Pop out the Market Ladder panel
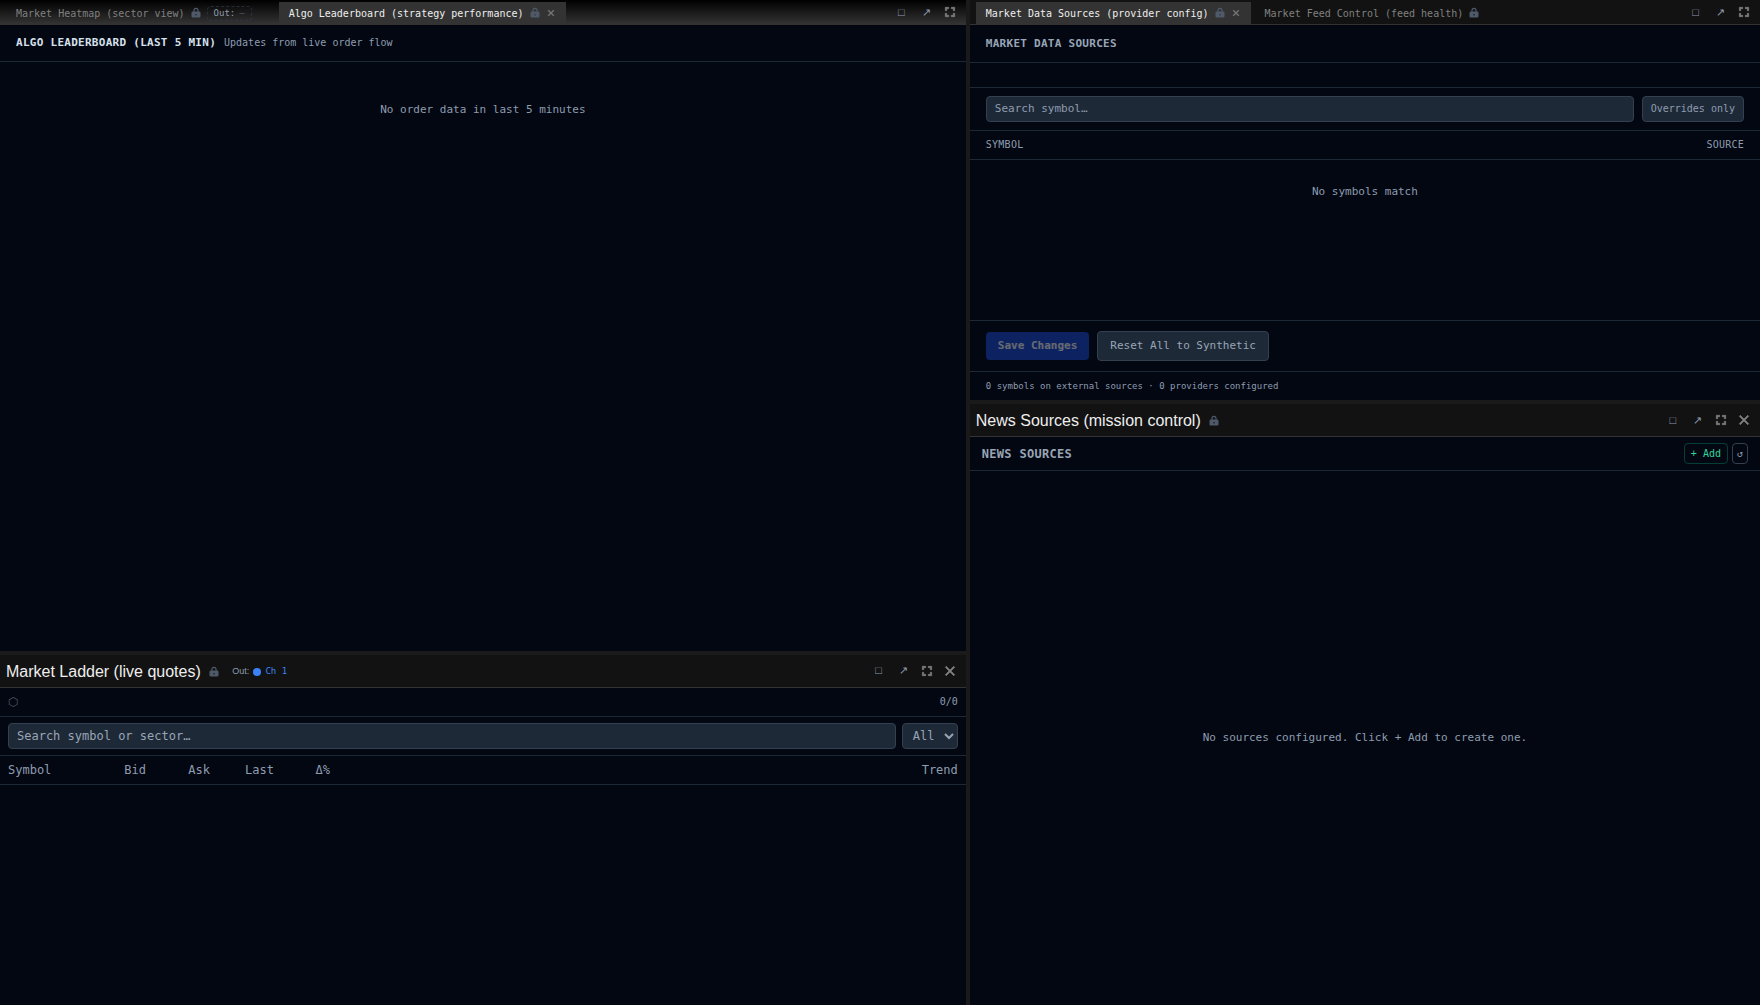Image resolution: width=1760 pixels, height=1005 pixels. [903, 671]
